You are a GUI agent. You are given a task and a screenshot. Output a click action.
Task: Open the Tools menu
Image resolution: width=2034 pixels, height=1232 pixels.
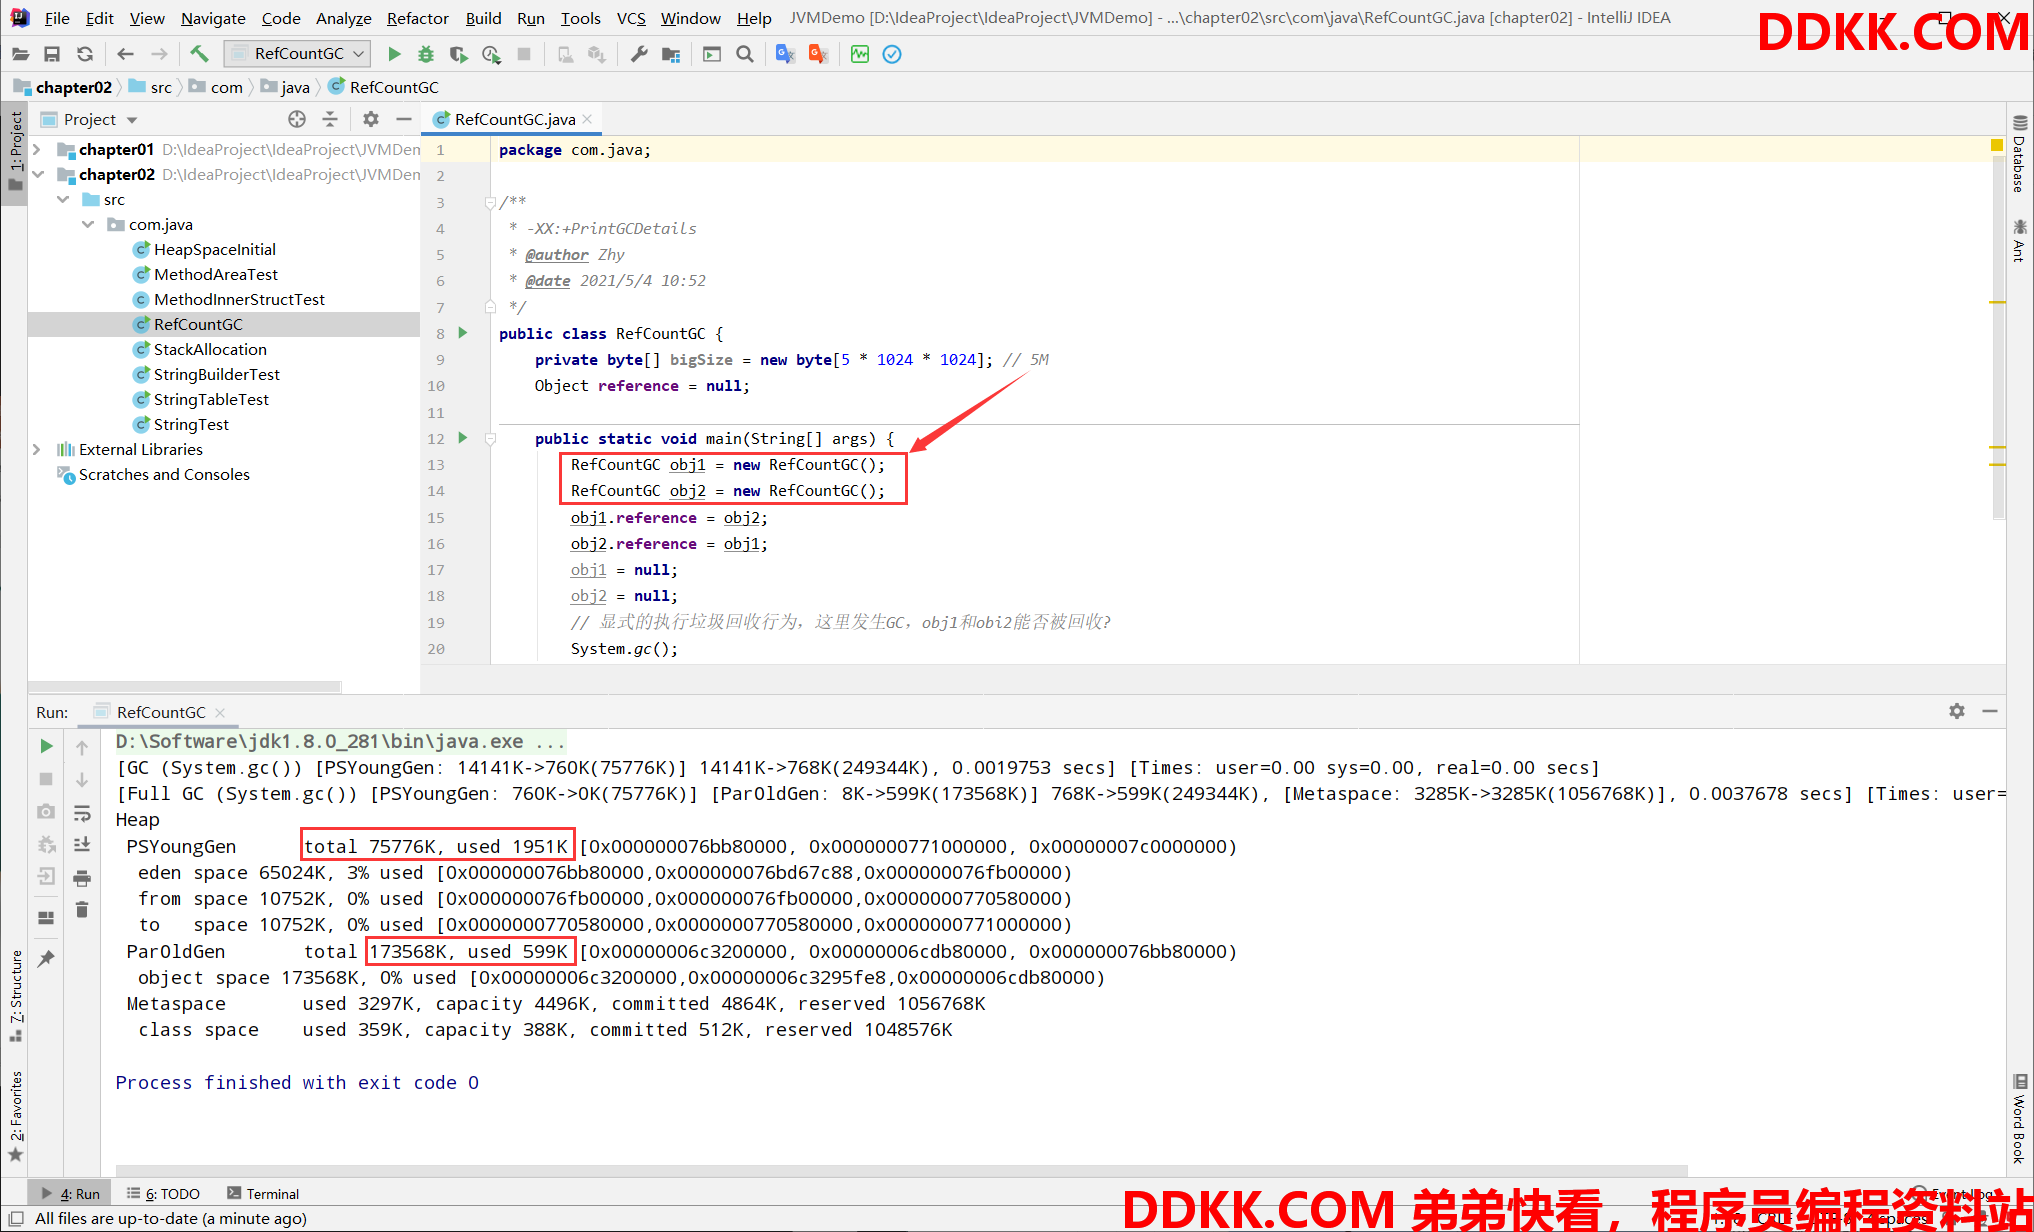580,18
